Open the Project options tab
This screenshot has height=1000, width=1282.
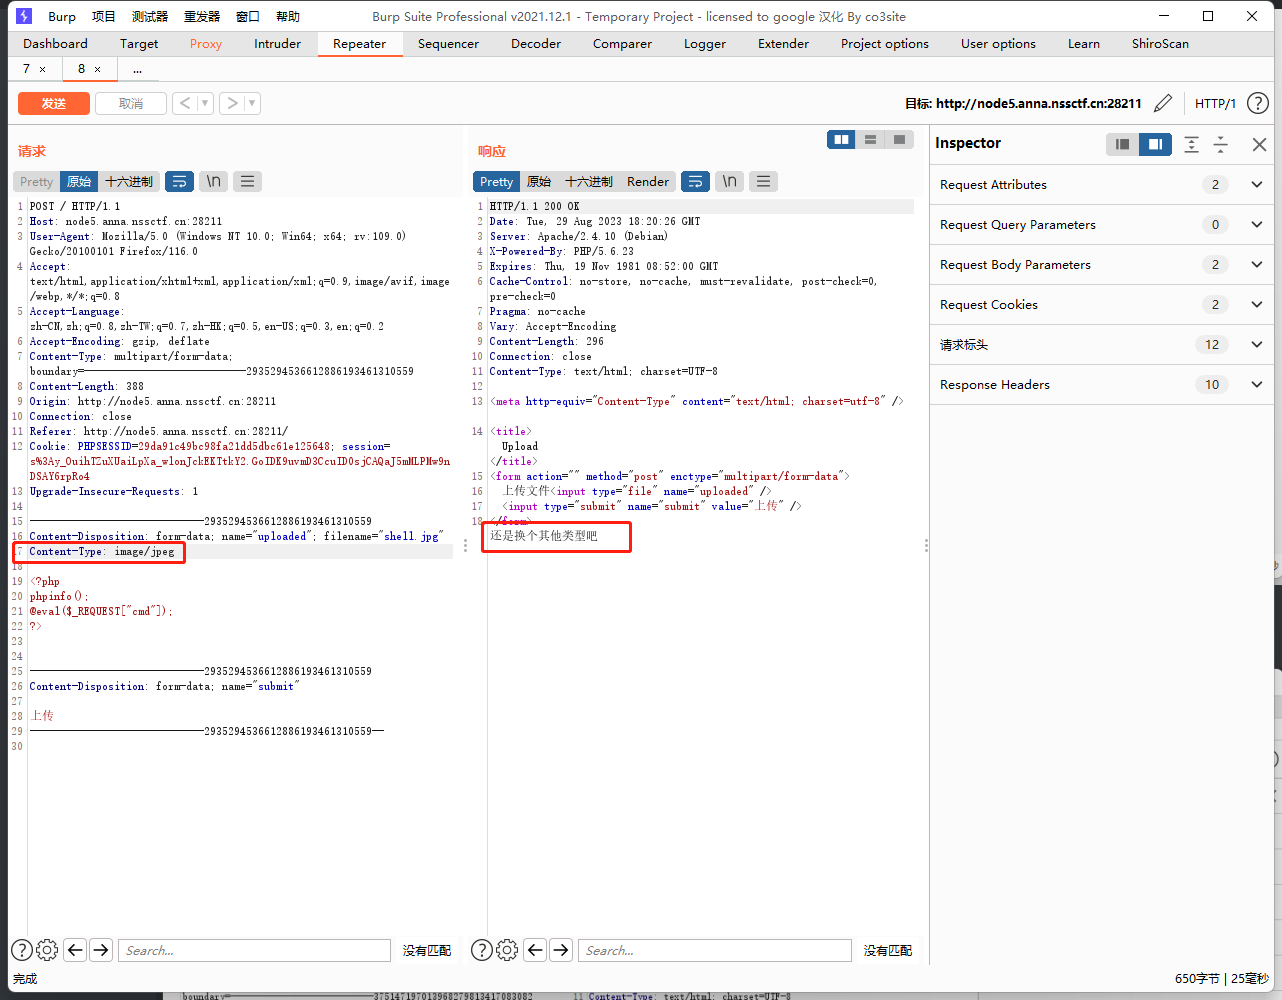click(884, 43)
